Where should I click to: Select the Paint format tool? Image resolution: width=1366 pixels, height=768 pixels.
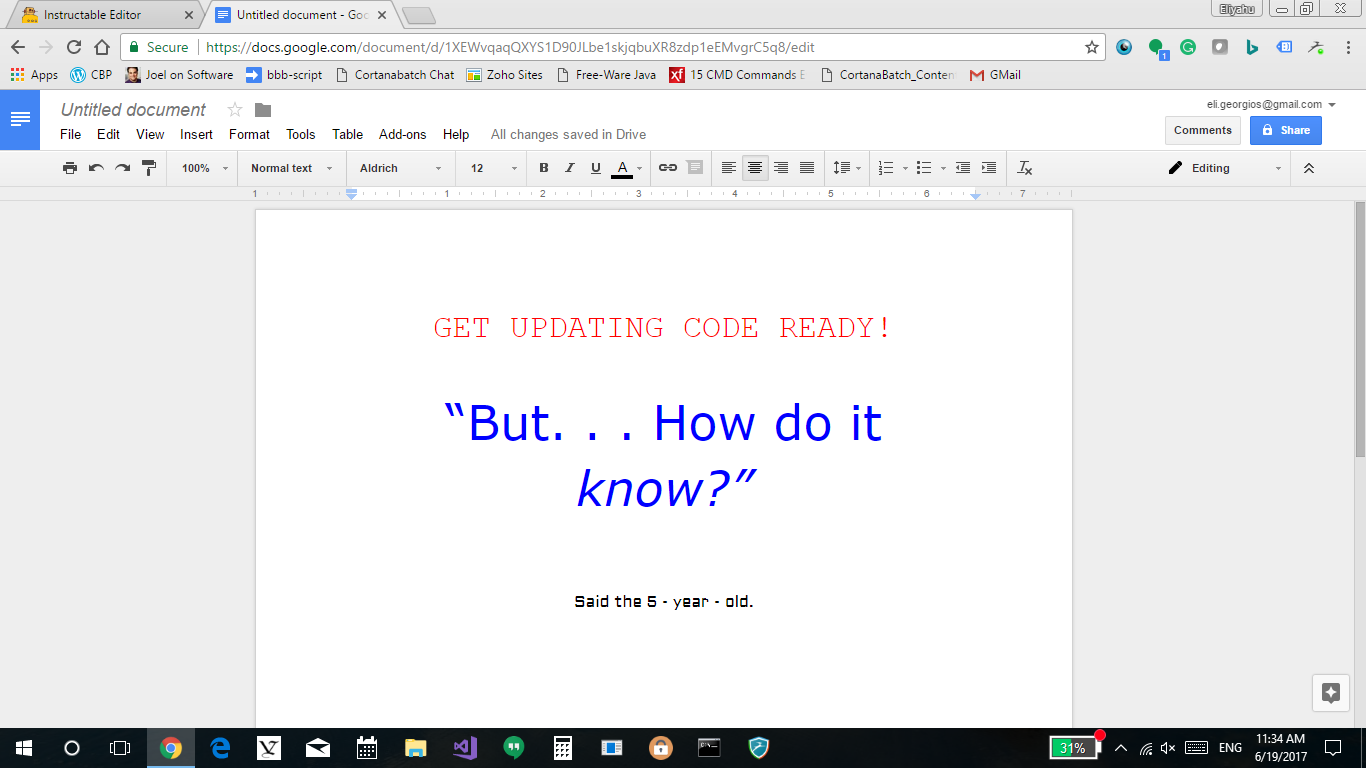tap(149, 168)
